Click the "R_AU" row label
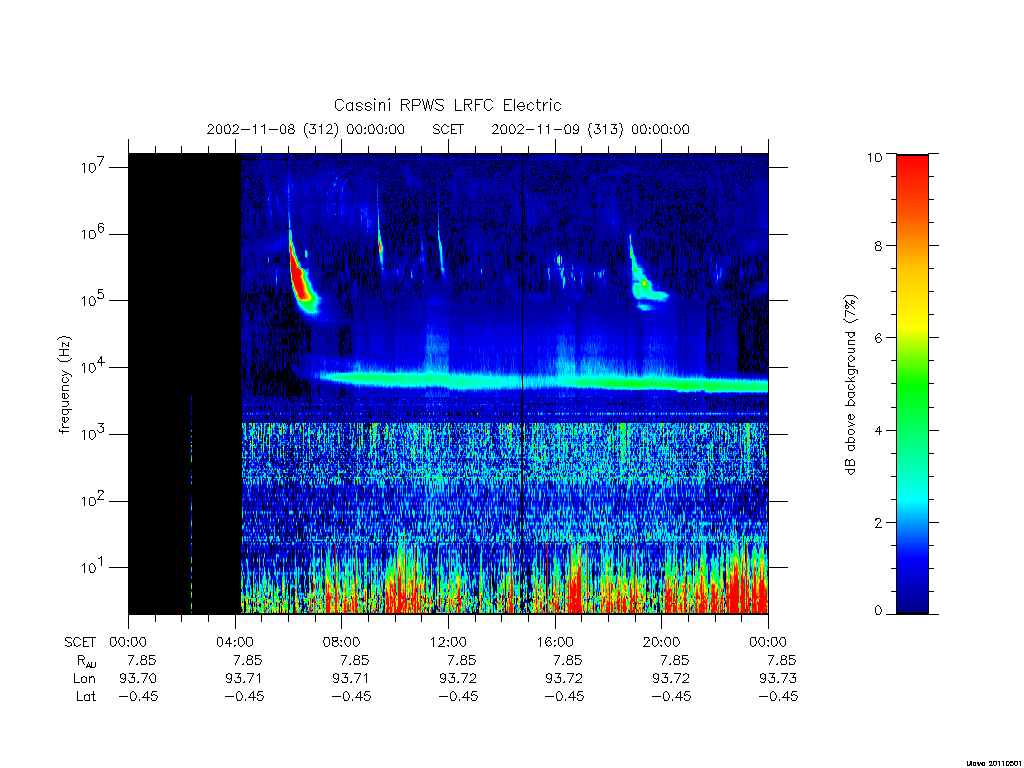 coord(85,661)
